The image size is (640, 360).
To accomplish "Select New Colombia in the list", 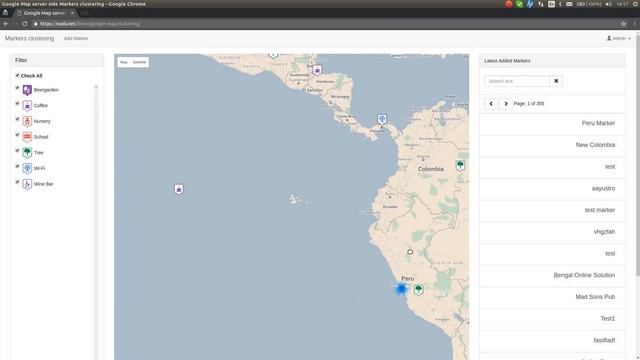I will click(x=552, y=145).
